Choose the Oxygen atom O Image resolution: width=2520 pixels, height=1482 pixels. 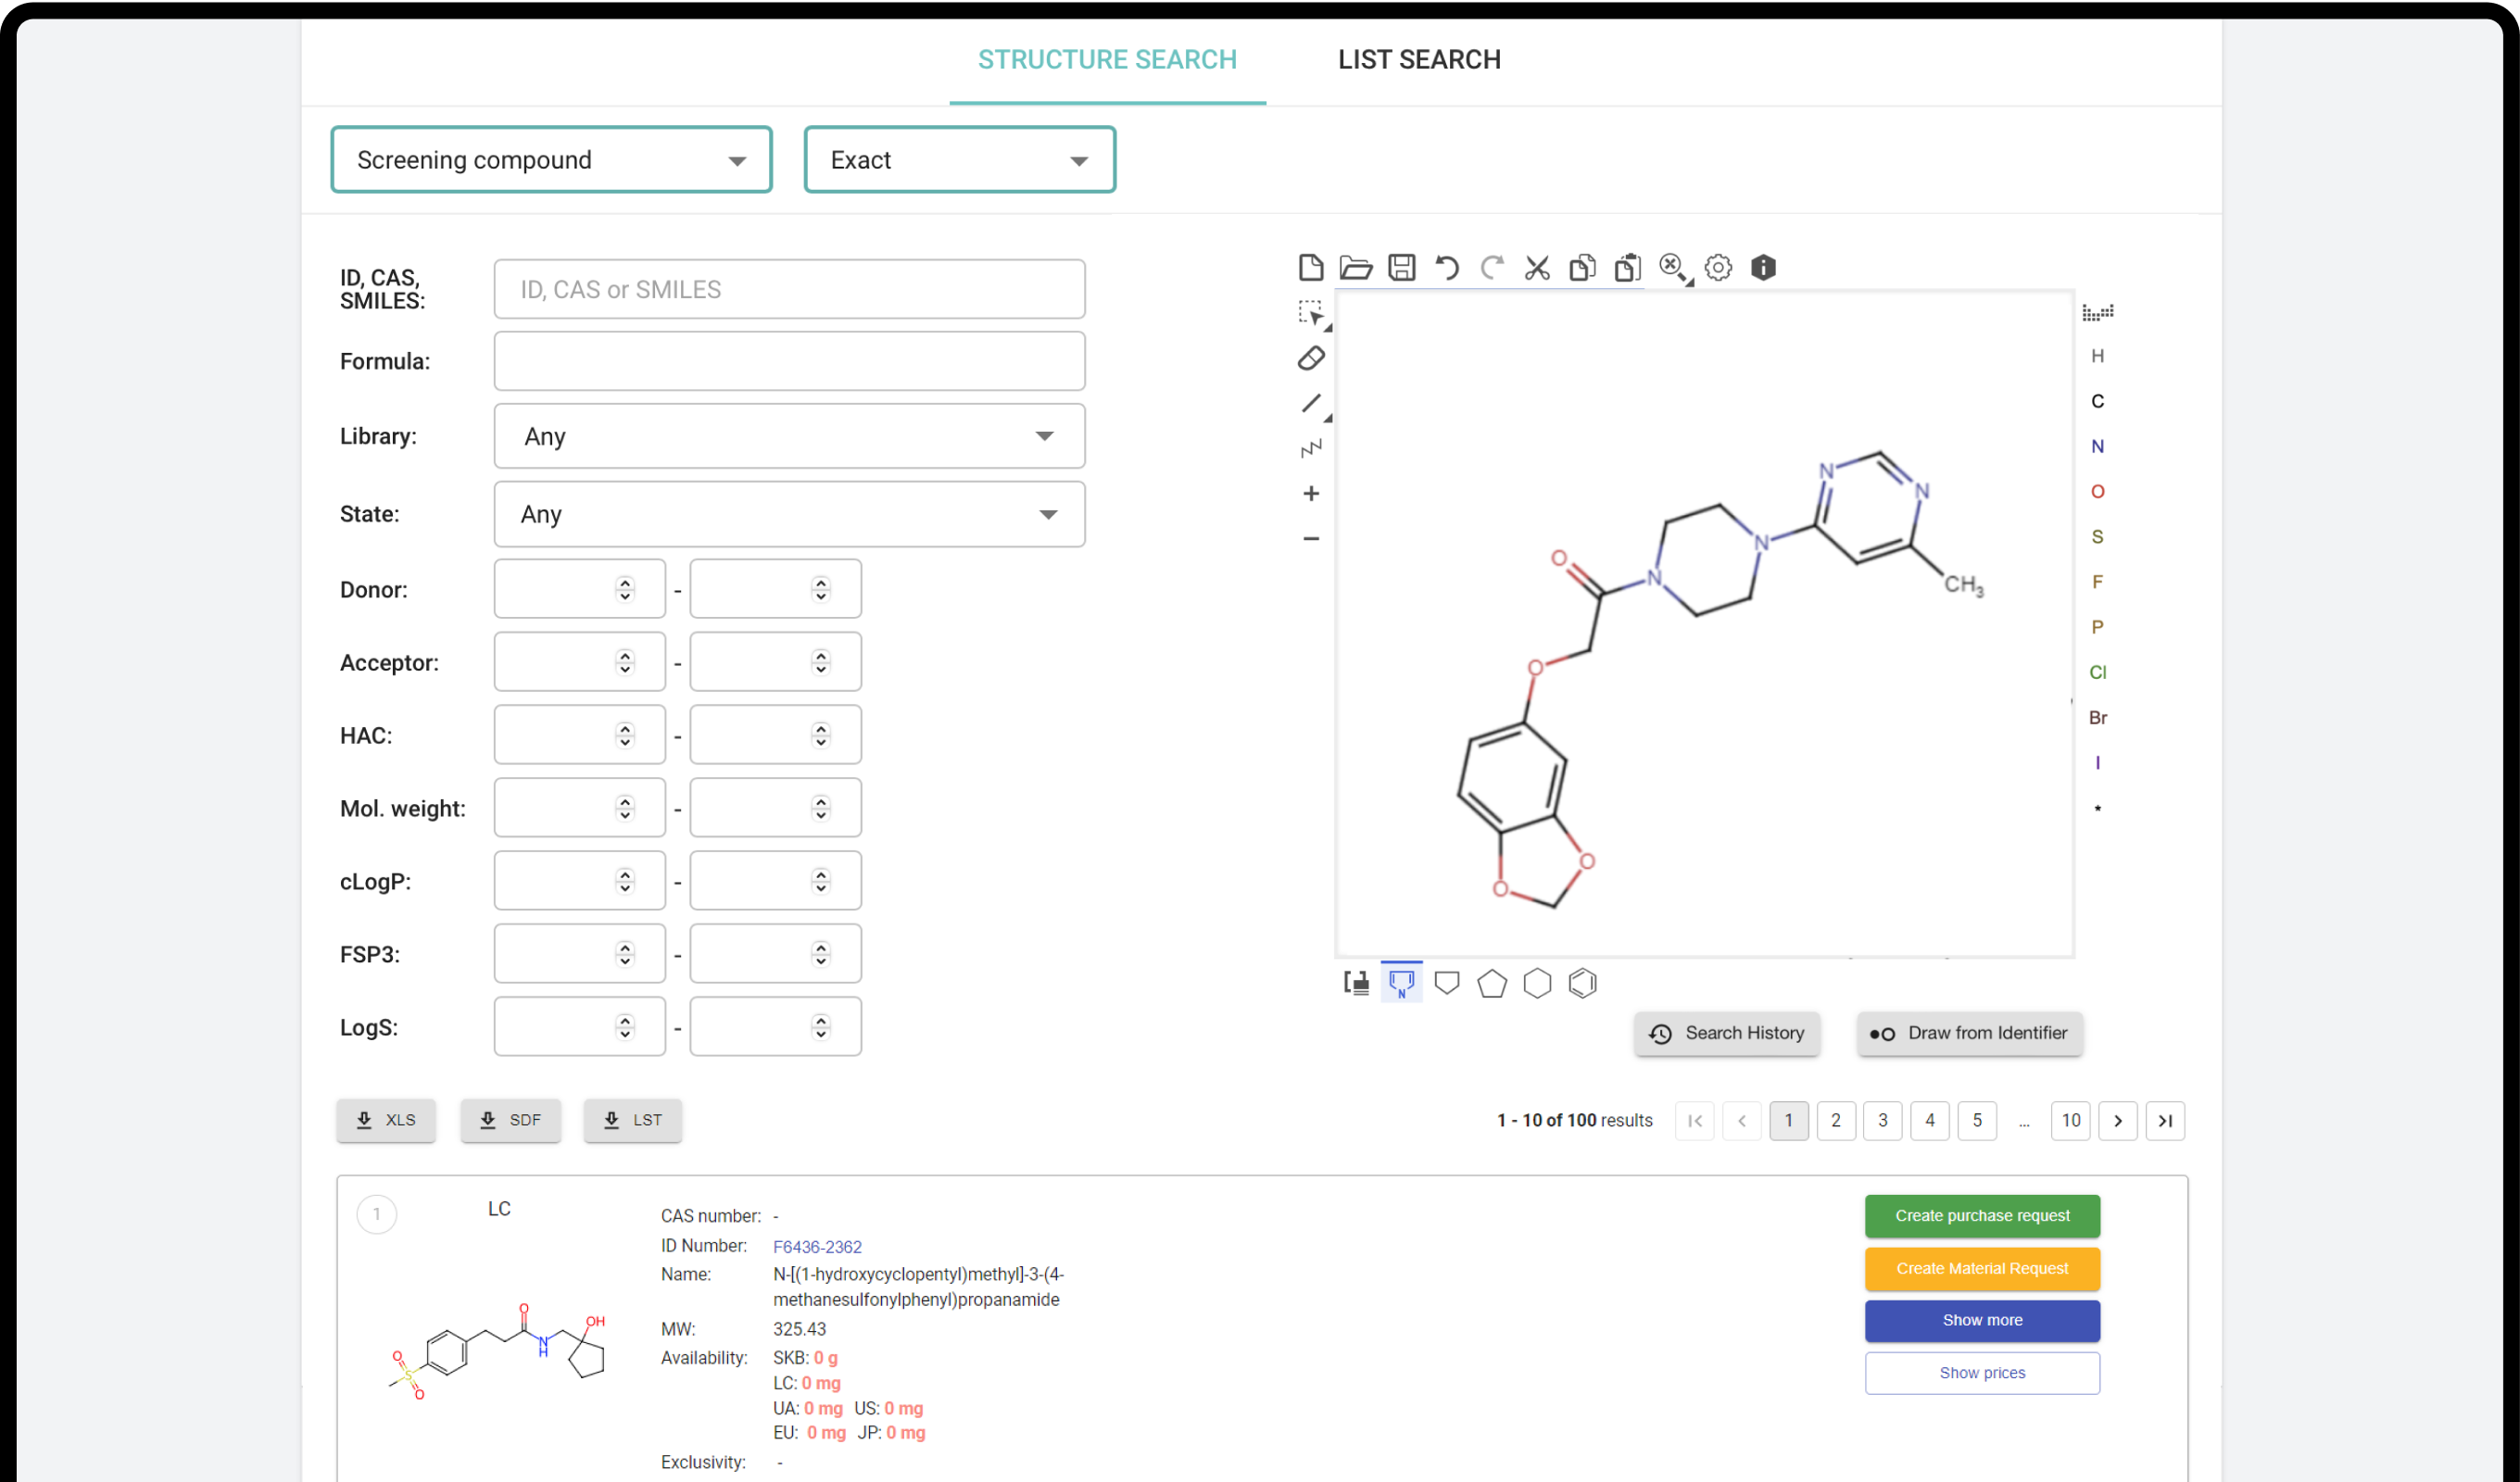(x=2097, y=491)
